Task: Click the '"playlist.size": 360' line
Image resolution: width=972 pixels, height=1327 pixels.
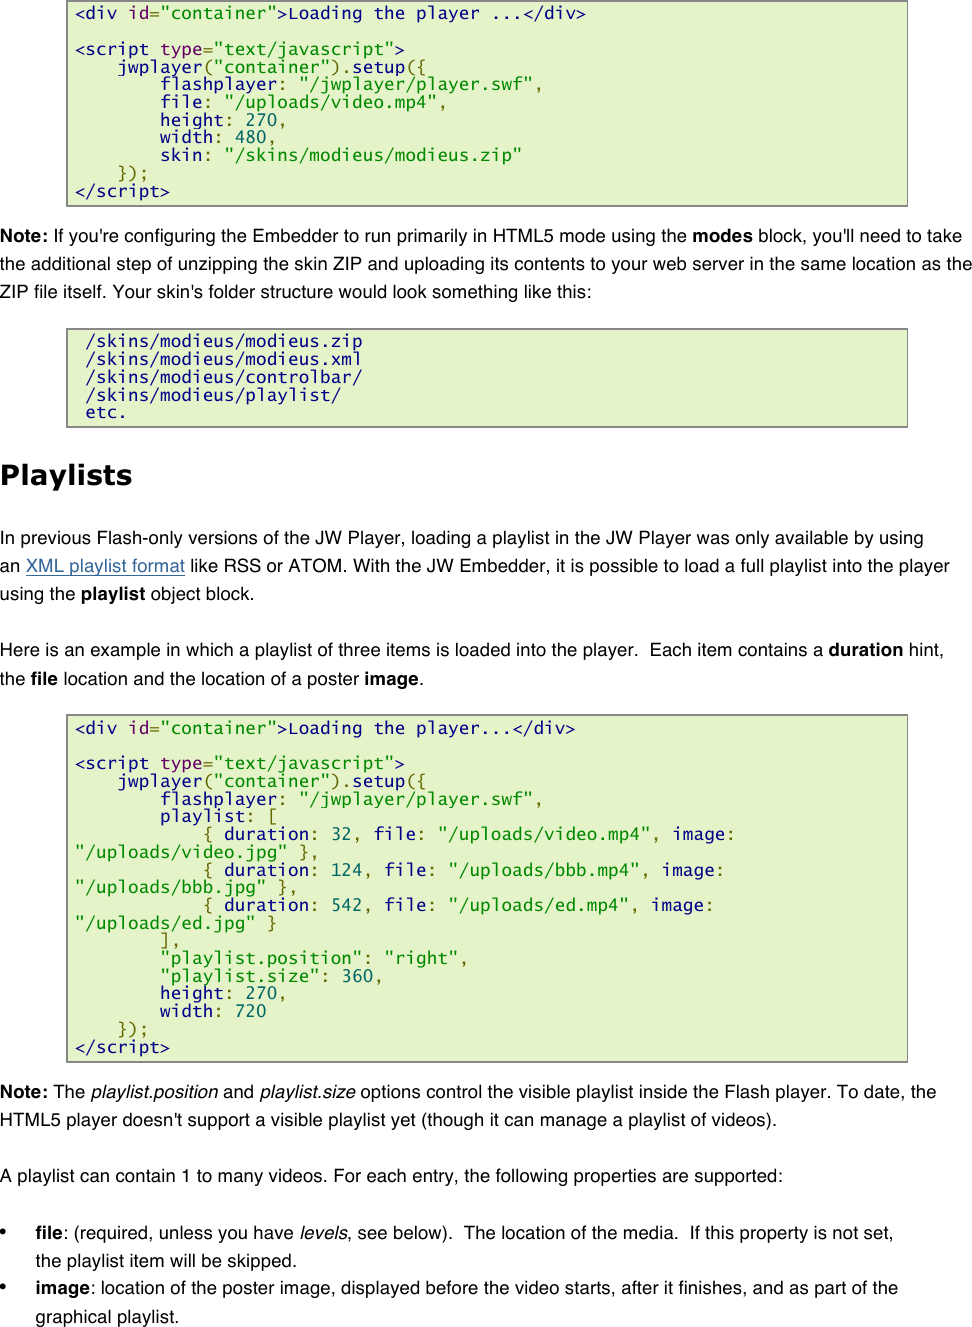Action: [x=271, y=976]
